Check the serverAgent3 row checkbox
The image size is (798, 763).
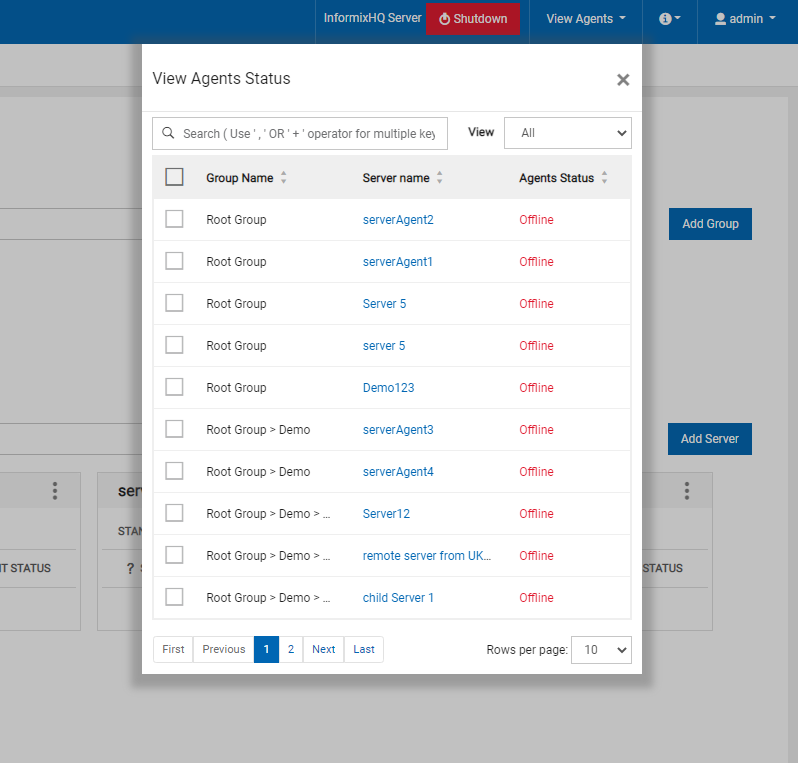pyautogui.click(x=174, y=429)
